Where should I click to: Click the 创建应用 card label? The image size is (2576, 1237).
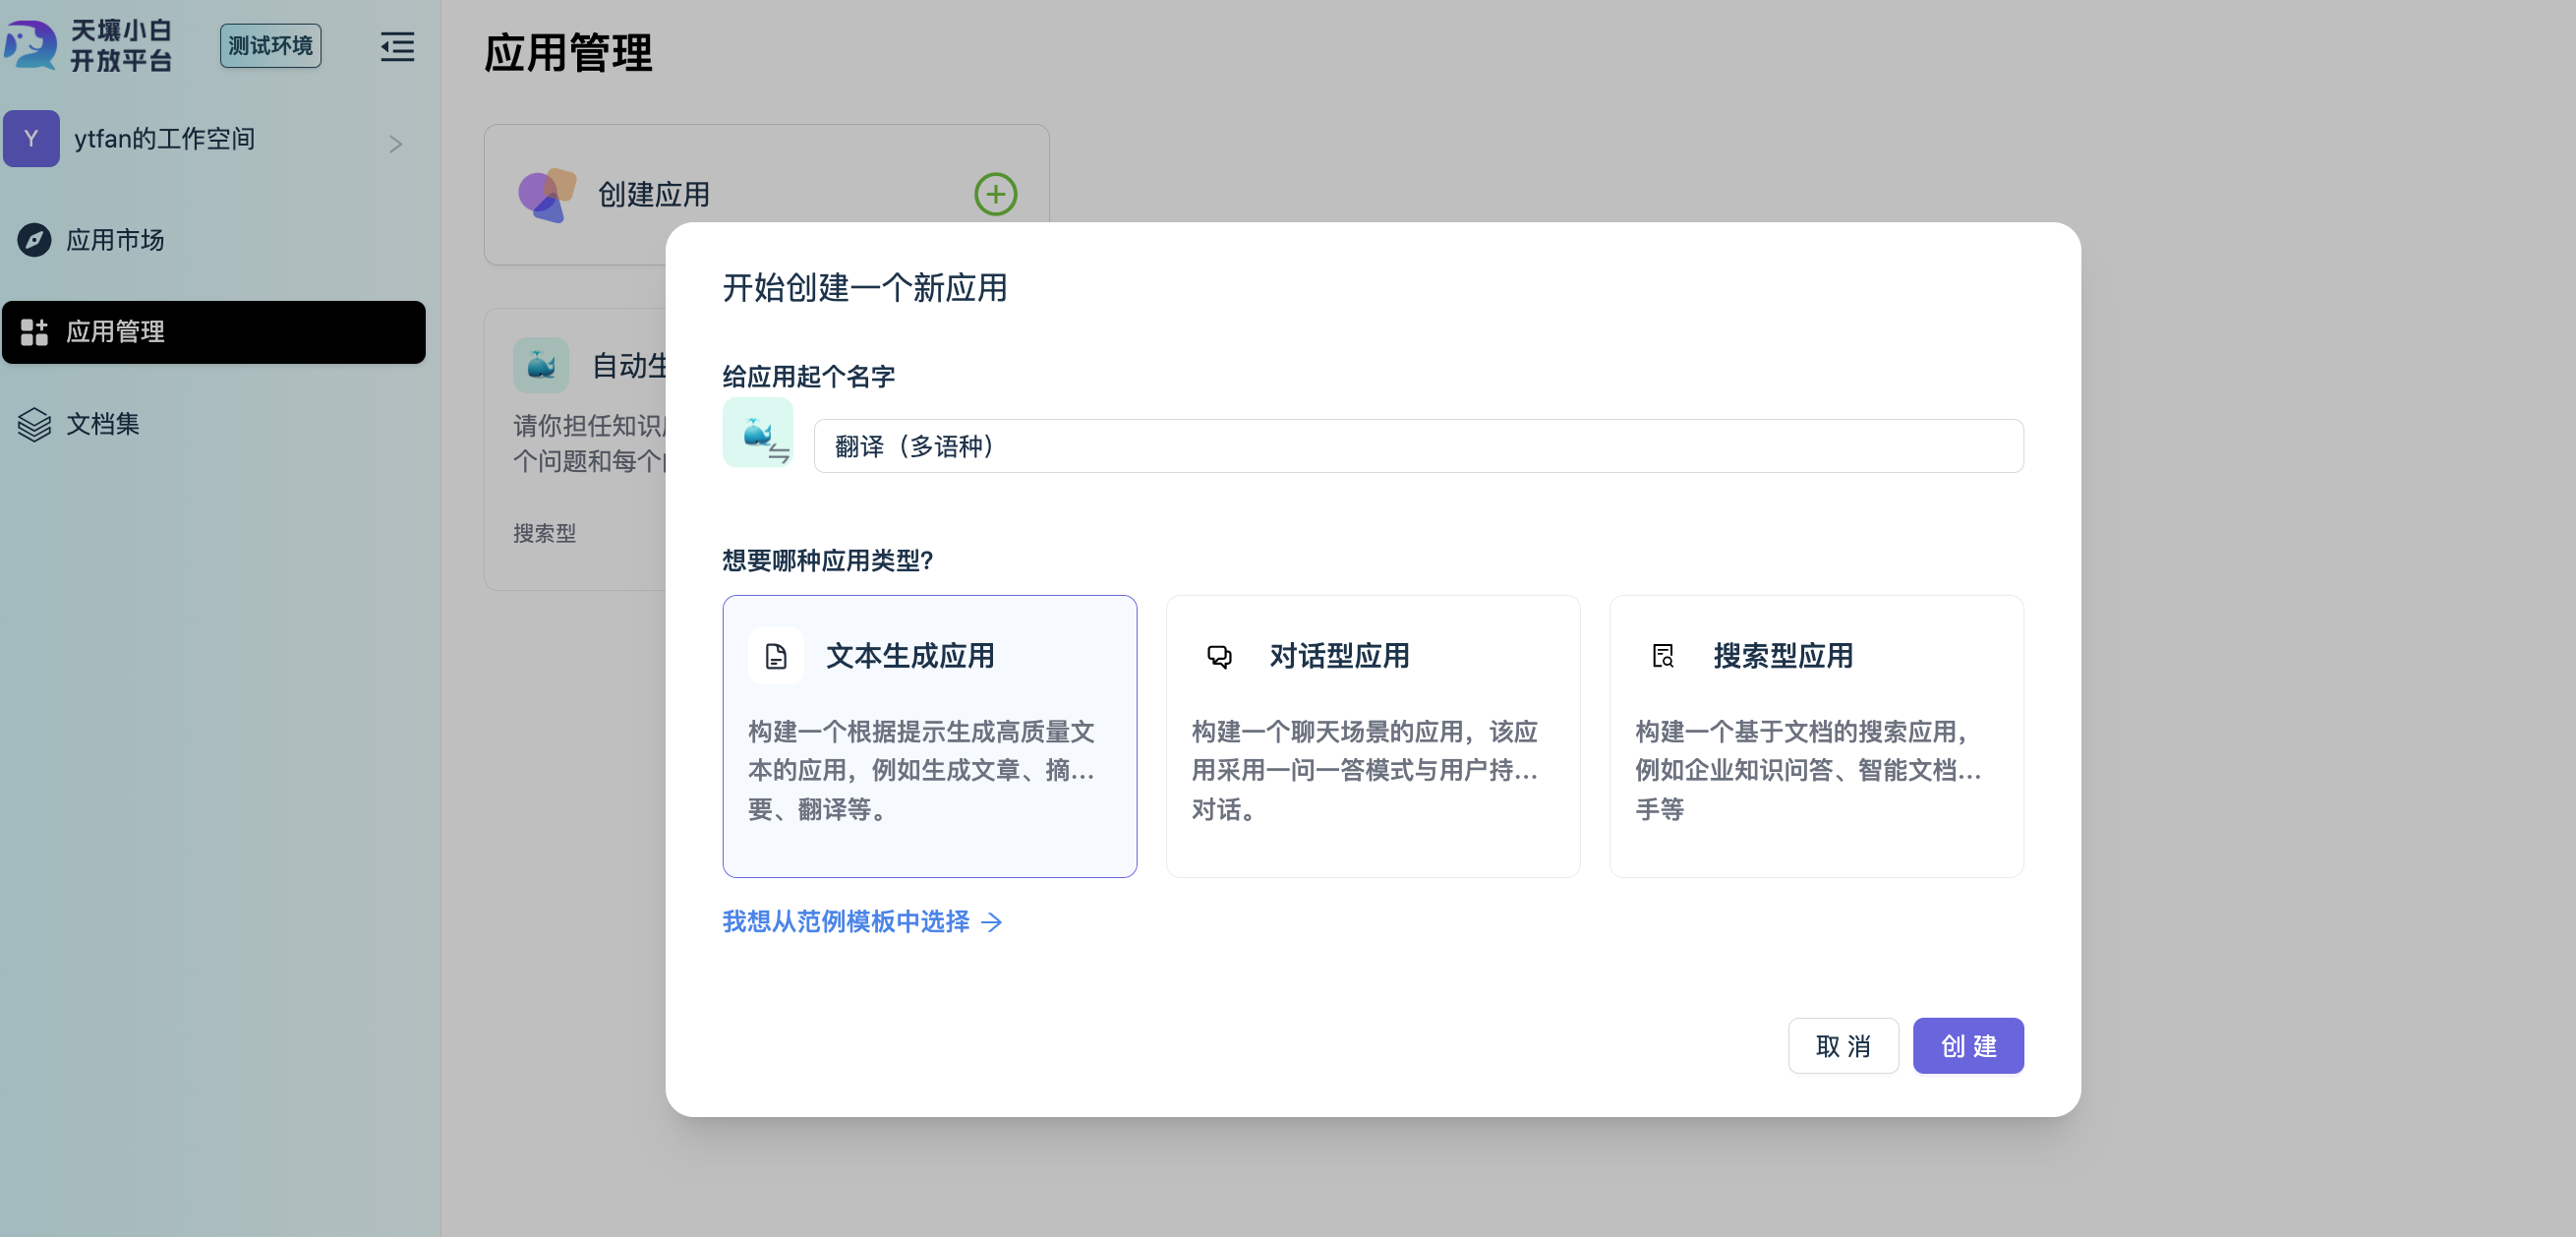[654, 195]
